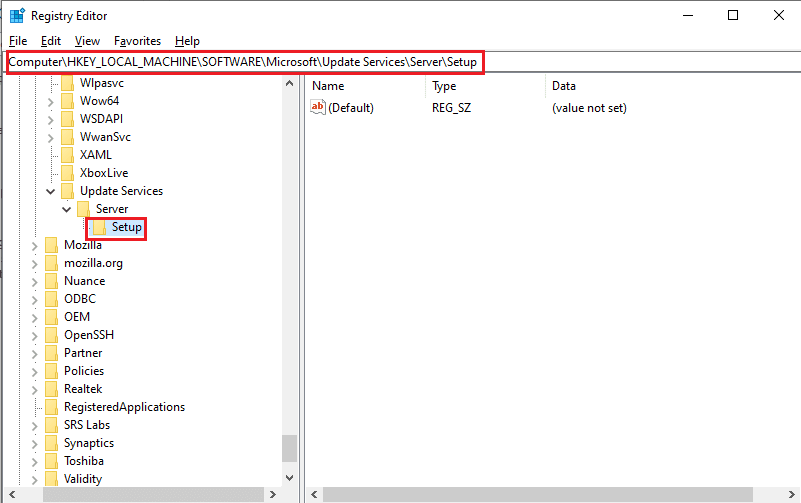Click values pane scroll right arrow
The height and width of the screenshot is (503, 801).
(x=792, y=494)
